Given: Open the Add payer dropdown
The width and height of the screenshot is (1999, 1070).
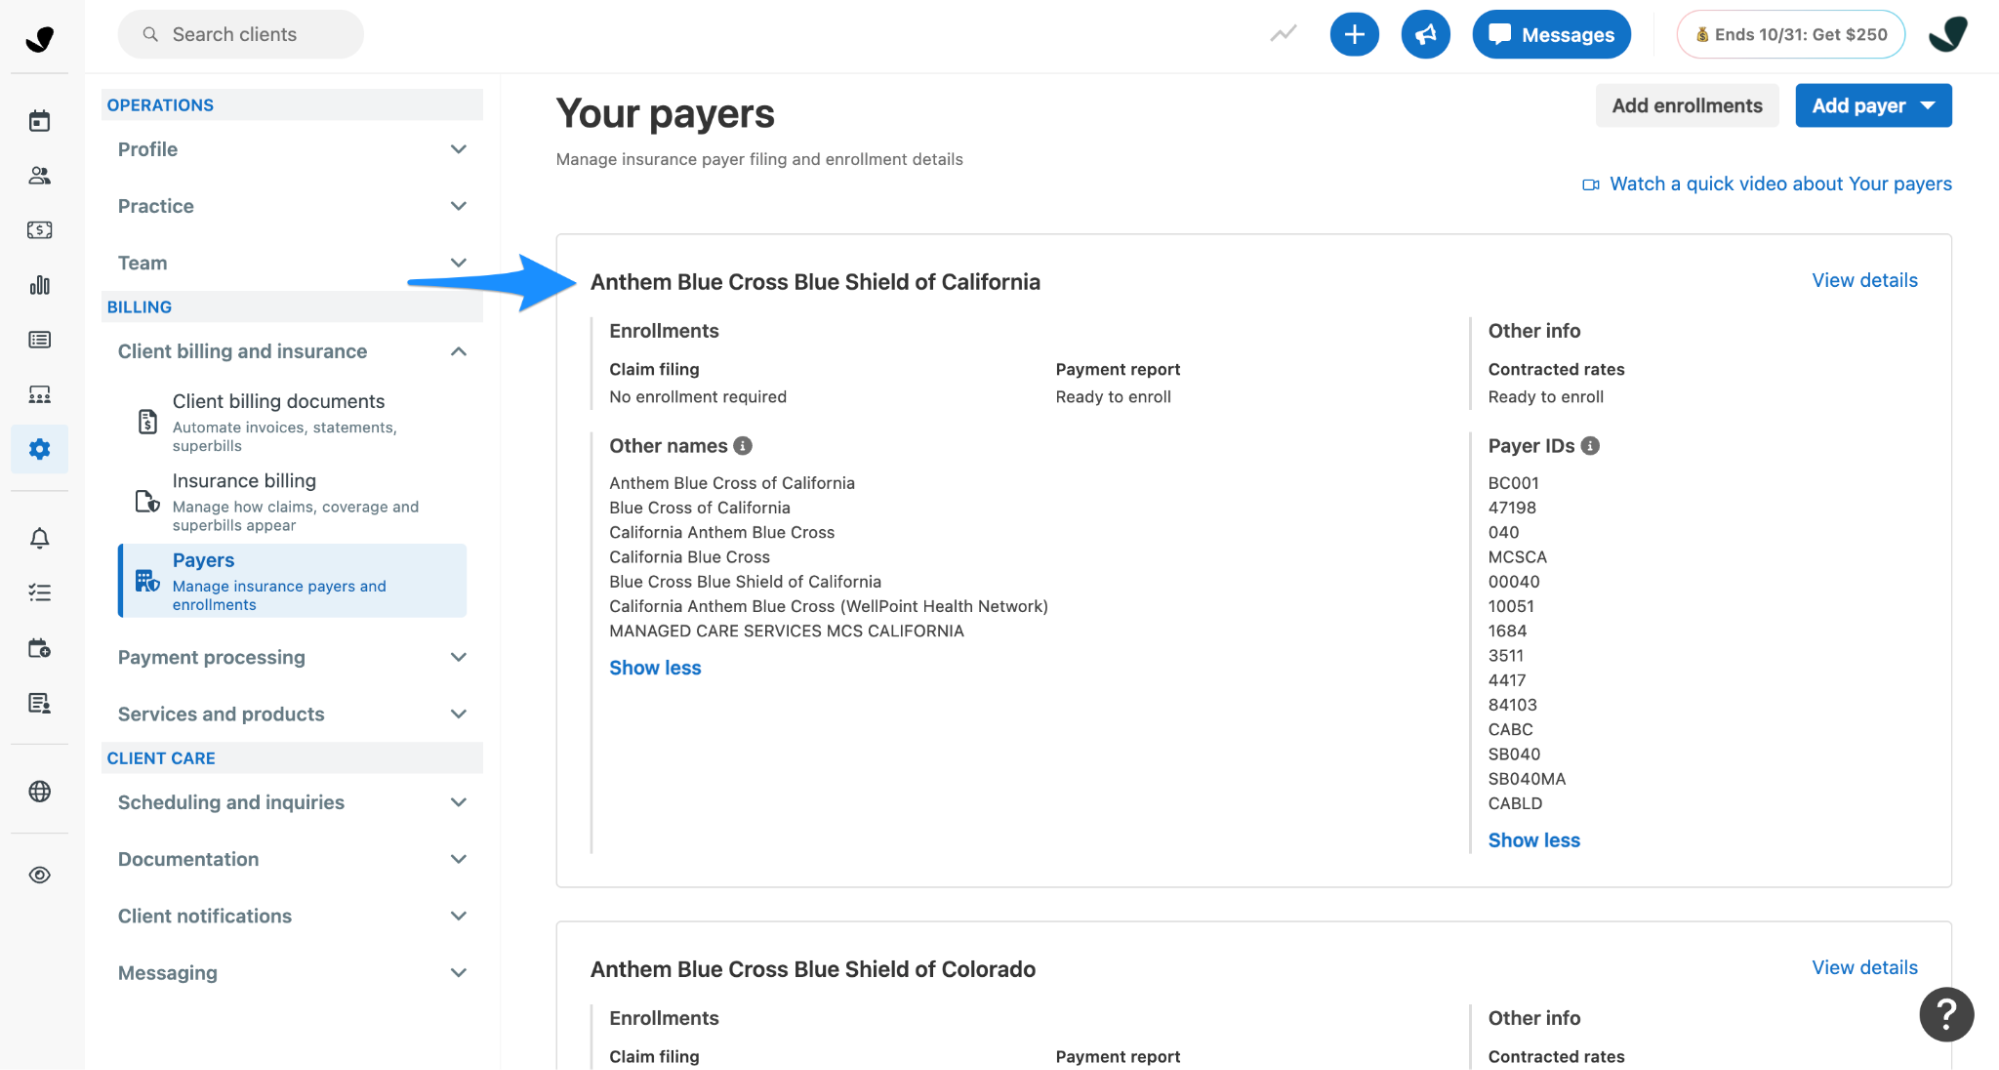Looking at the screenshot, I should [1872, 106].
